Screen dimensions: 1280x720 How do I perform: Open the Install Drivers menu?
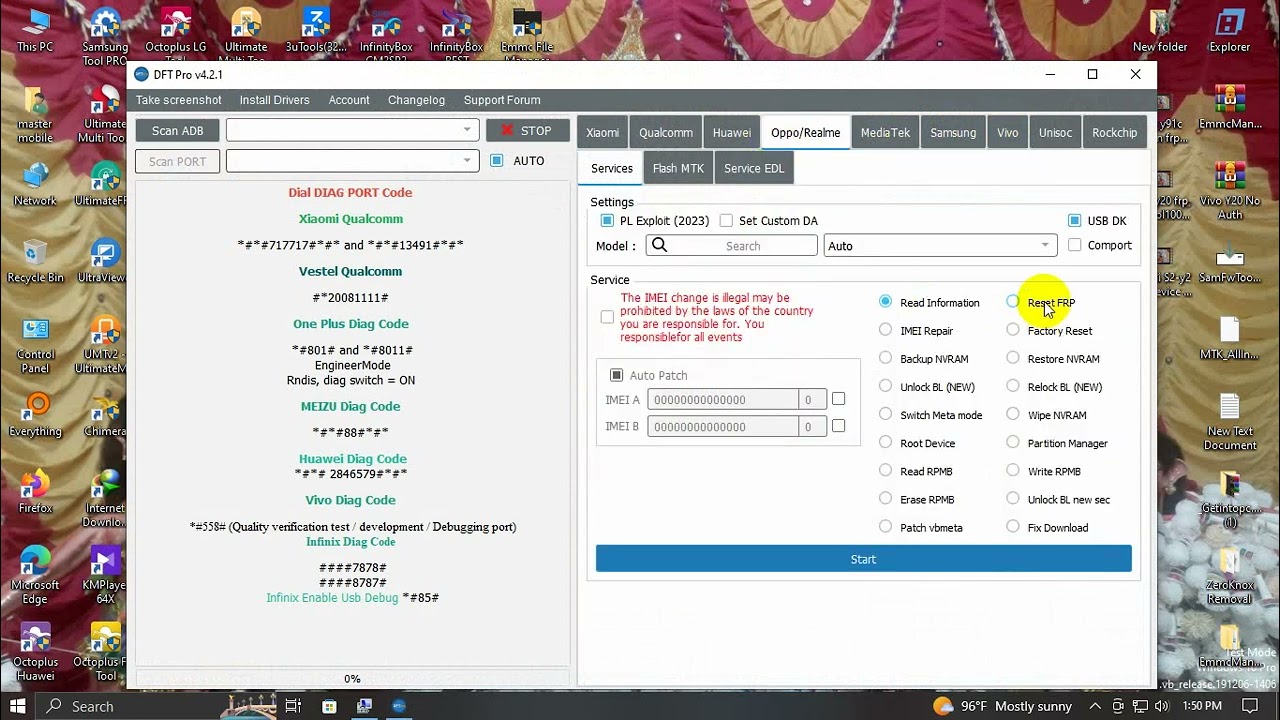click(x=274, y=100)
